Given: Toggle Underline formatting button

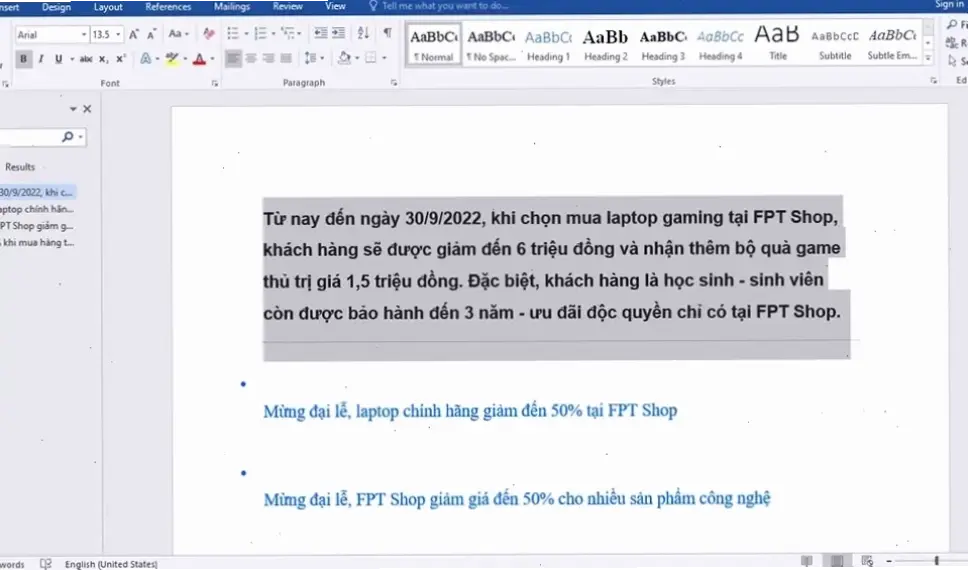Looking at the screenshot, I should (x=59, y=59).
